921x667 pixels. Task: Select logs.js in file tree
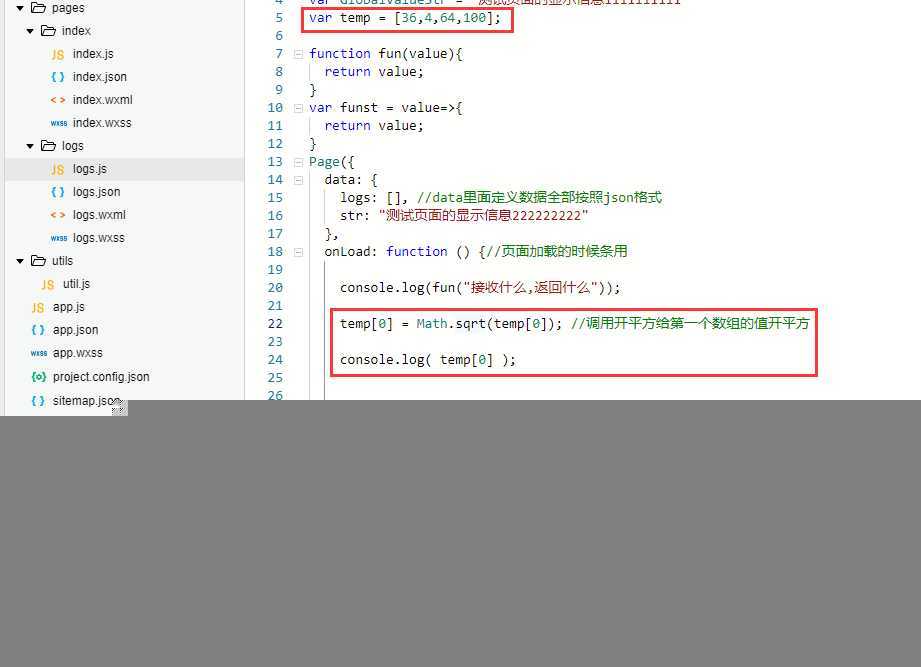point(125,169)
